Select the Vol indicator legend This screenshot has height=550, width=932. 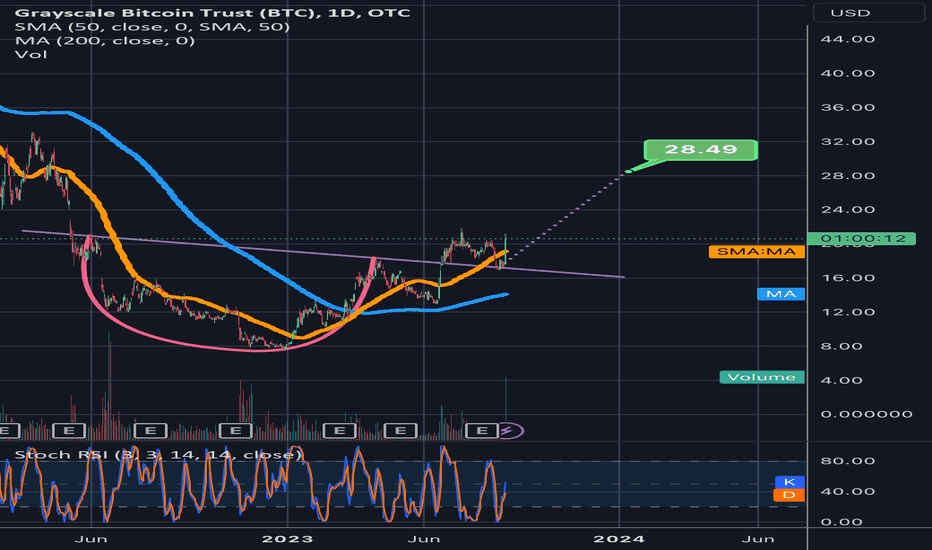tap(30, 54)
